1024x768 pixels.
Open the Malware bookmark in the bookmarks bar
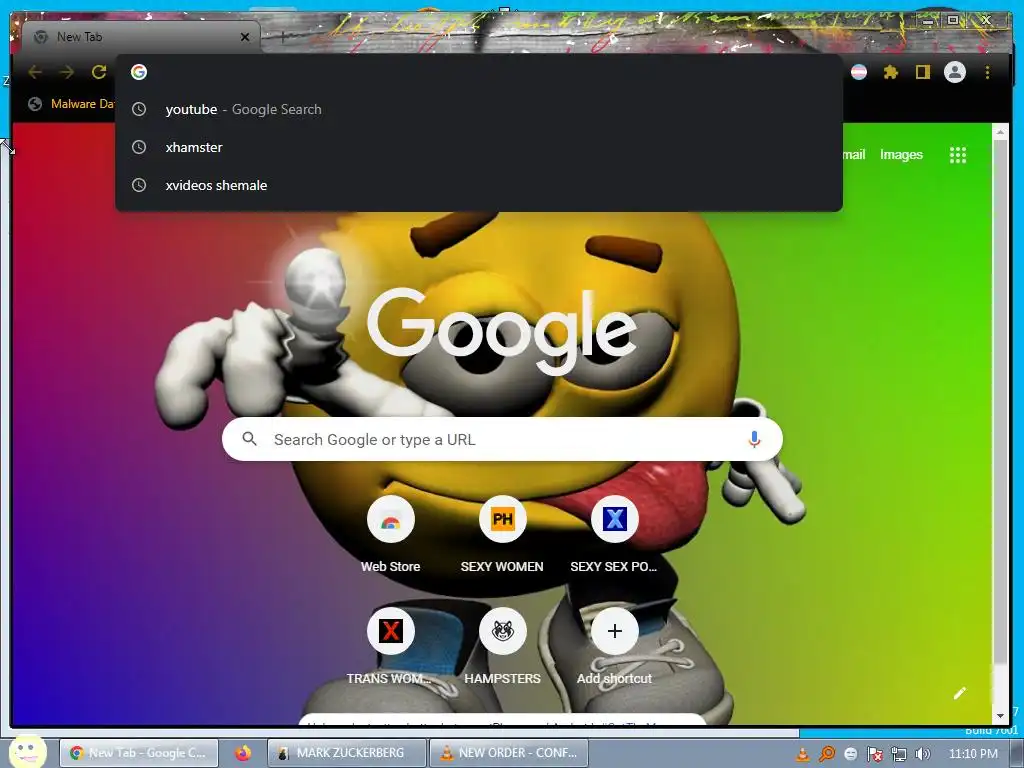click(x=72, y=104)
